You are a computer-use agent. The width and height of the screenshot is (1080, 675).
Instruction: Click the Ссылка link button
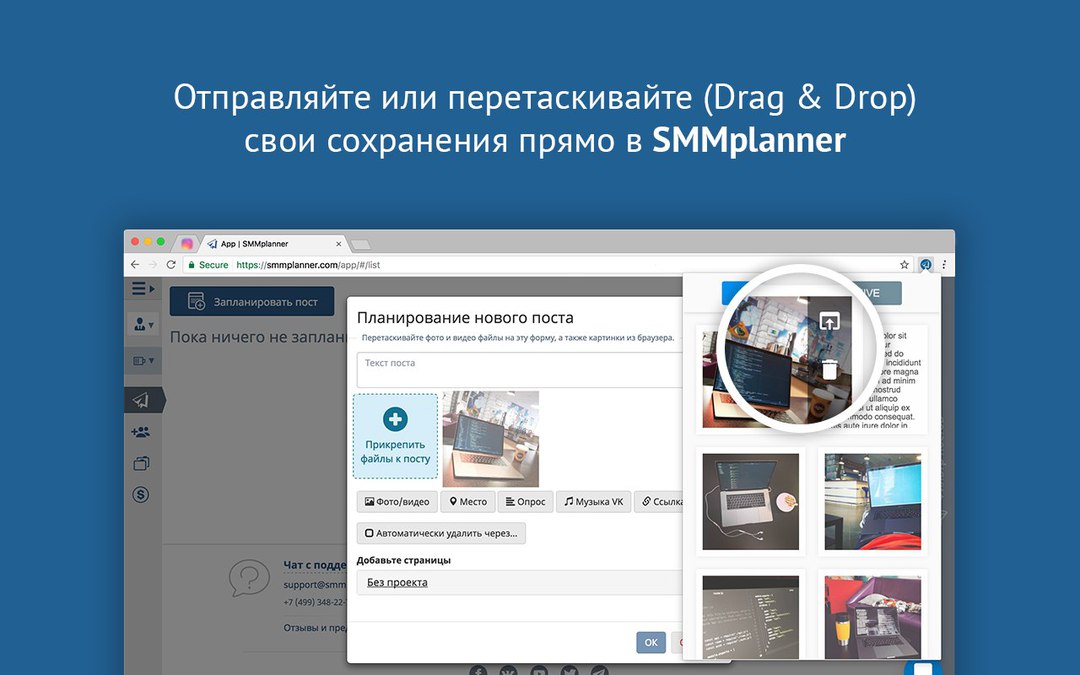[x=659, y=501]
